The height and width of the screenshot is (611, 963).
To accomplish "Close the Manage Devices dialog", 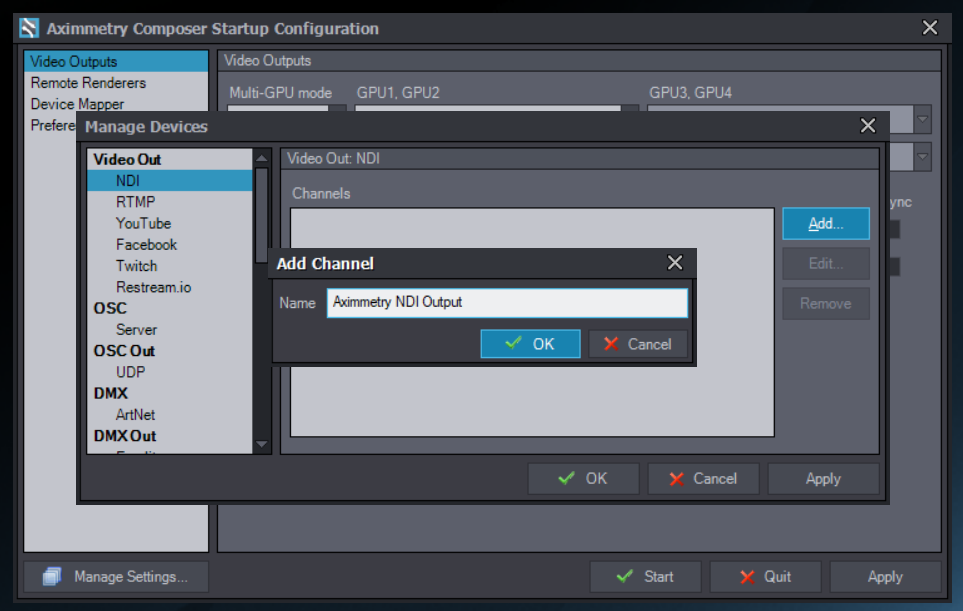I will [868, 126].
